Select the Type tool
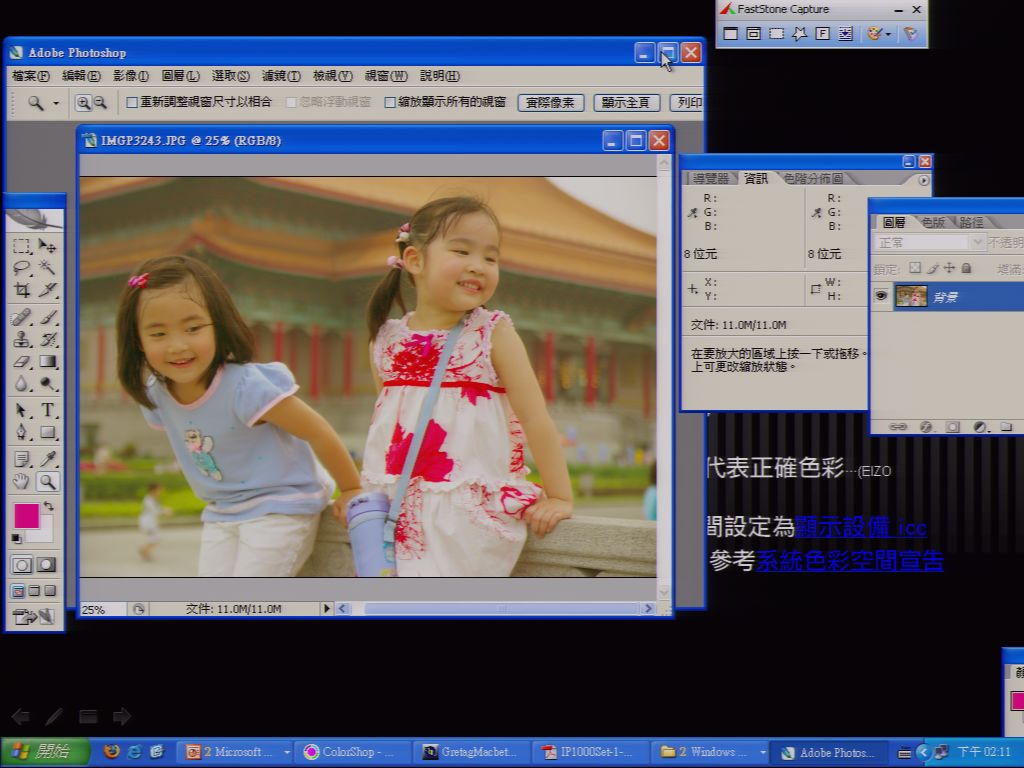This screenshot has height=768, width=1024. point(47,410)
